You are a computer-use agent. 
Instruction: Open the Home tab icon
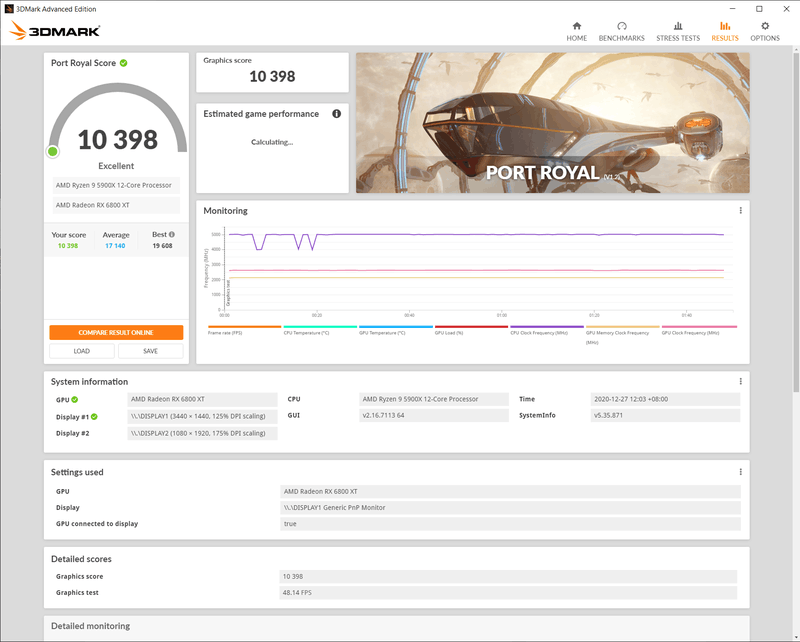(577, 26)
